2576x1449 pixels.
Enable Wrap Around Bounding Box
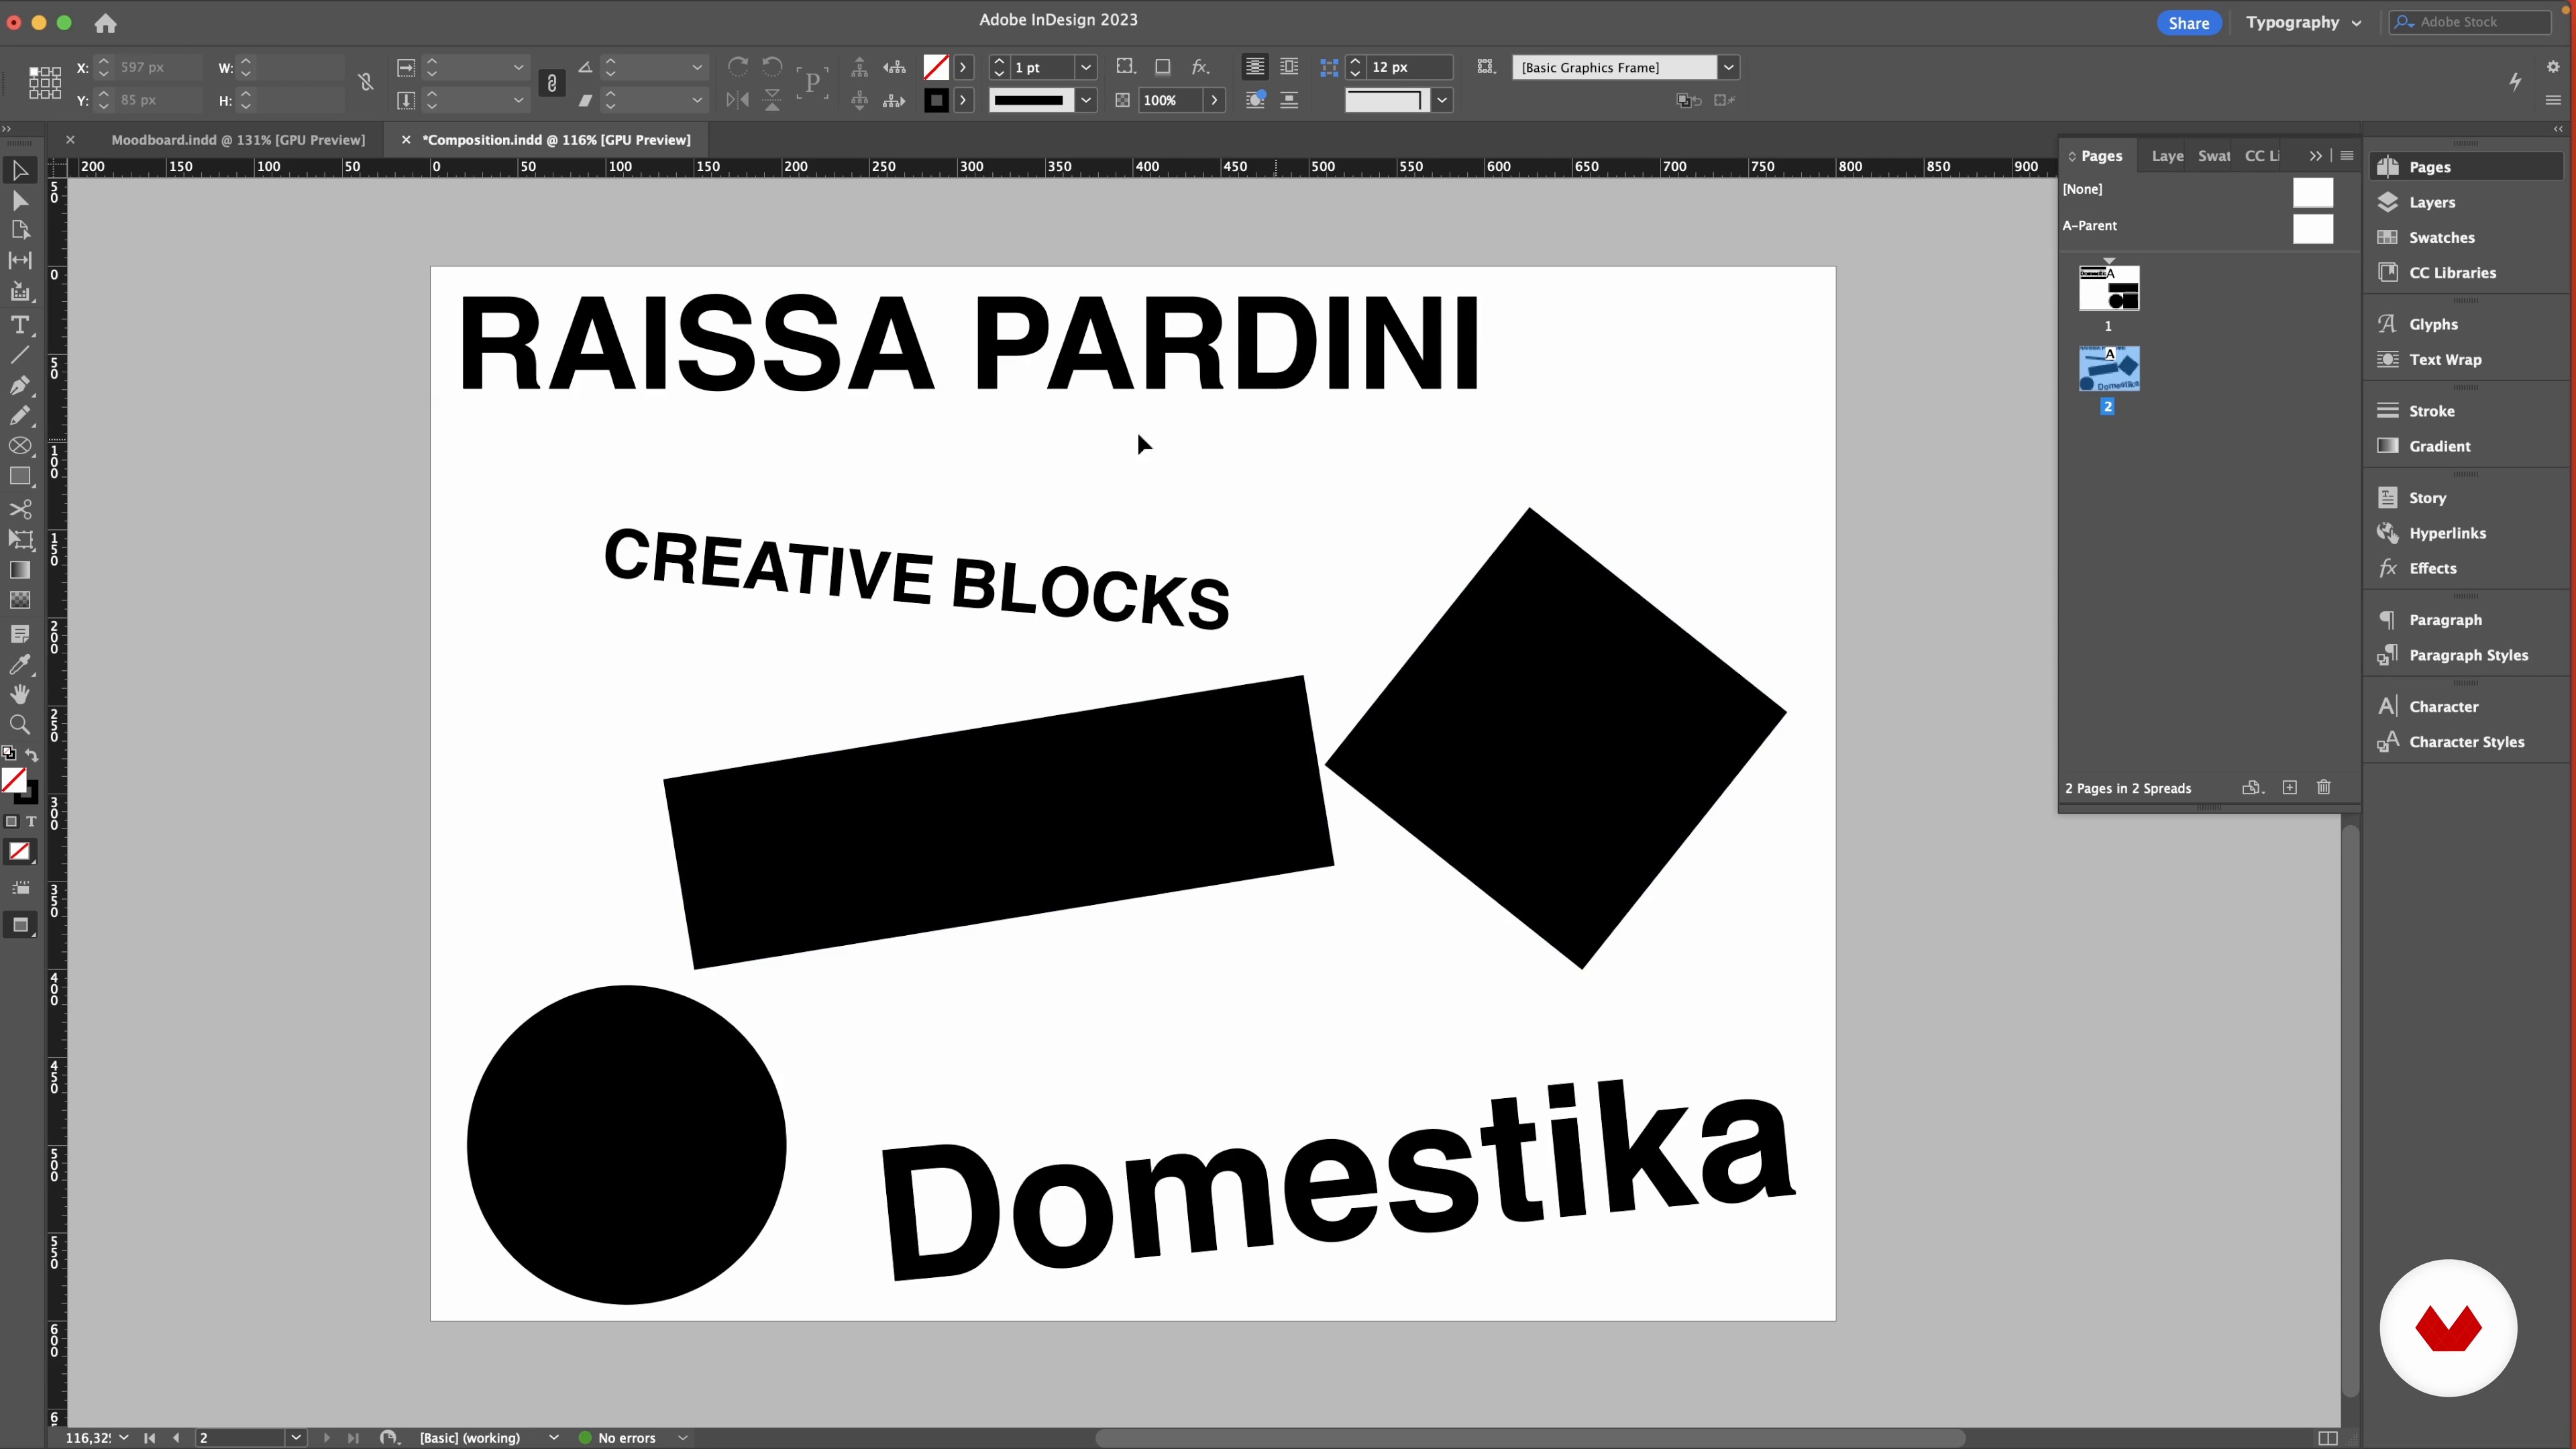click(1289, 67)
